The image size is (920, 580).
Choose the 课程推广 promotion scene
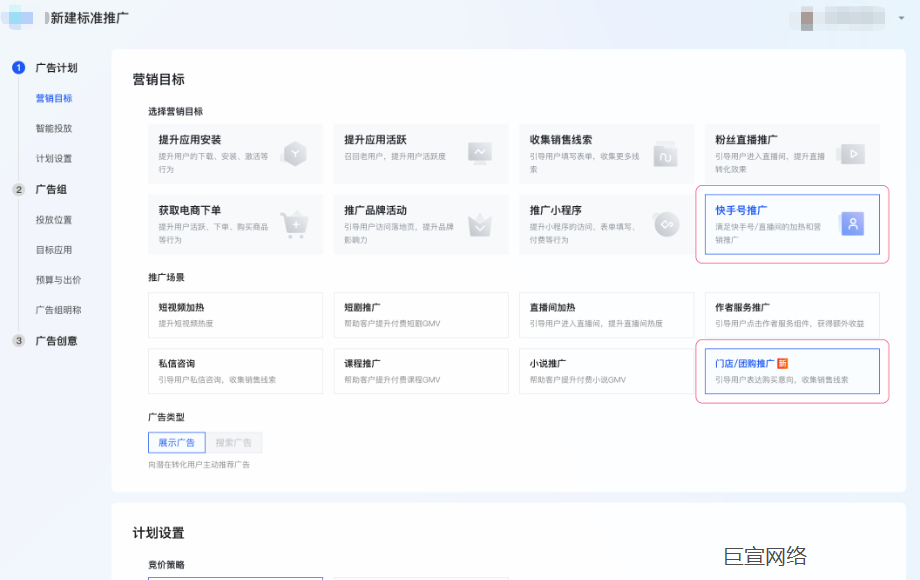pos(421,371)
